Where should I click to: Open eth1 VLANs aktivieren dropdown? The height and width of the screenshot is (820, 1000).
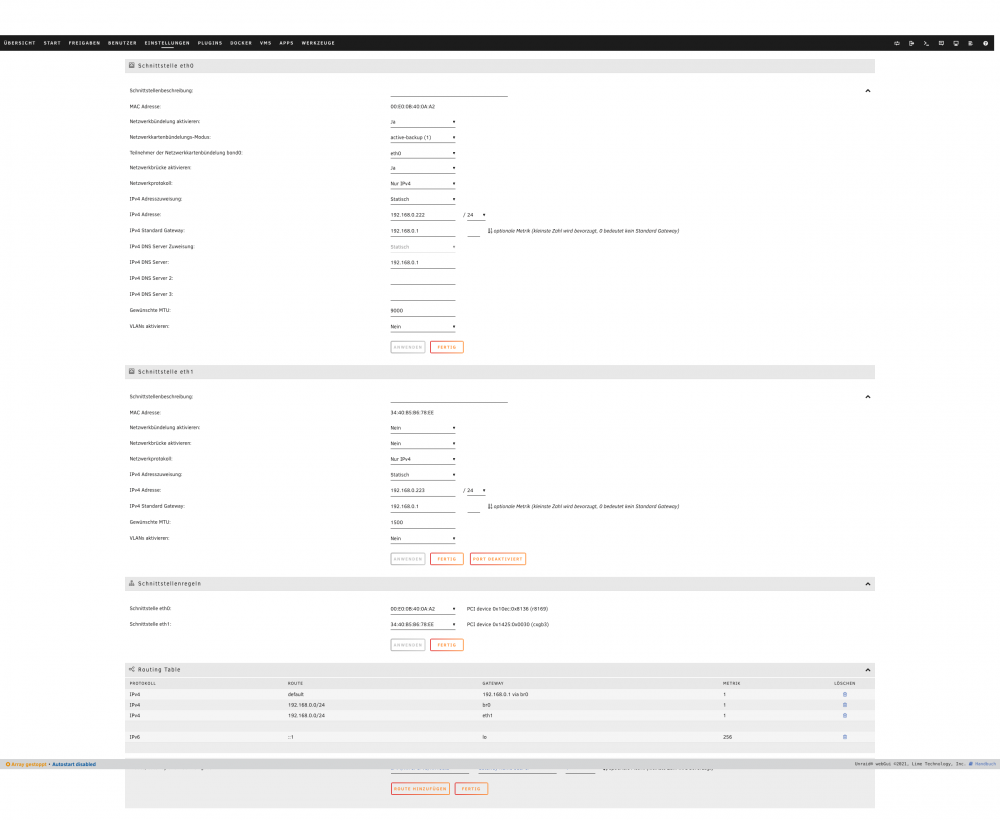423,538
